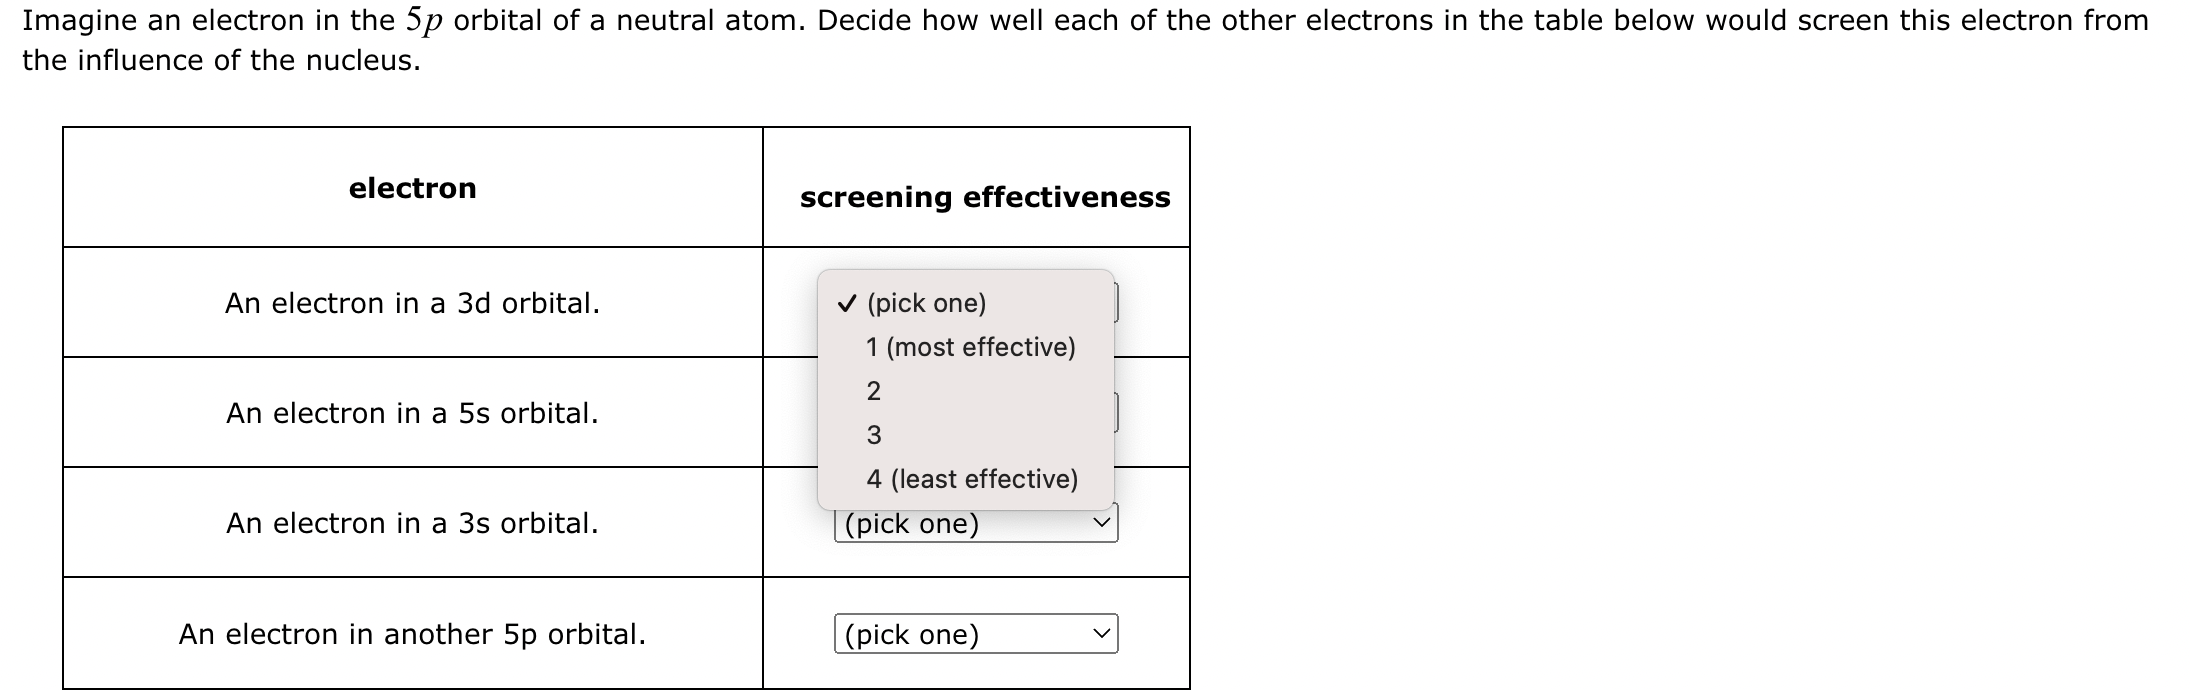
Task: Click the checkmark beside the selected option
Action: (x=847, y=303)
